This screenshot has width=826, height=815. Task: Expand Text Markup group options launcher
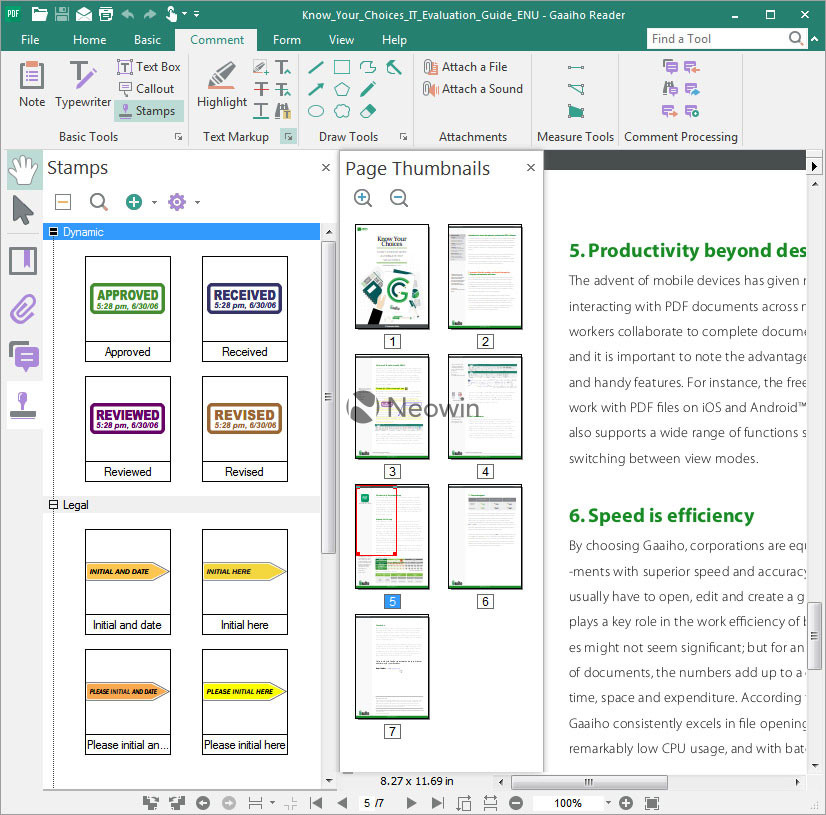click(x=288, y=137)
